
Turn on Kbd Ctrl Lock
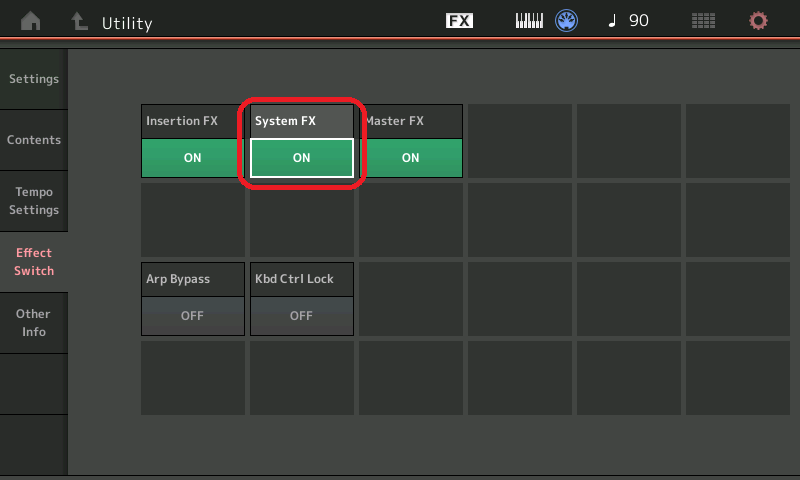tap(301, 315)
